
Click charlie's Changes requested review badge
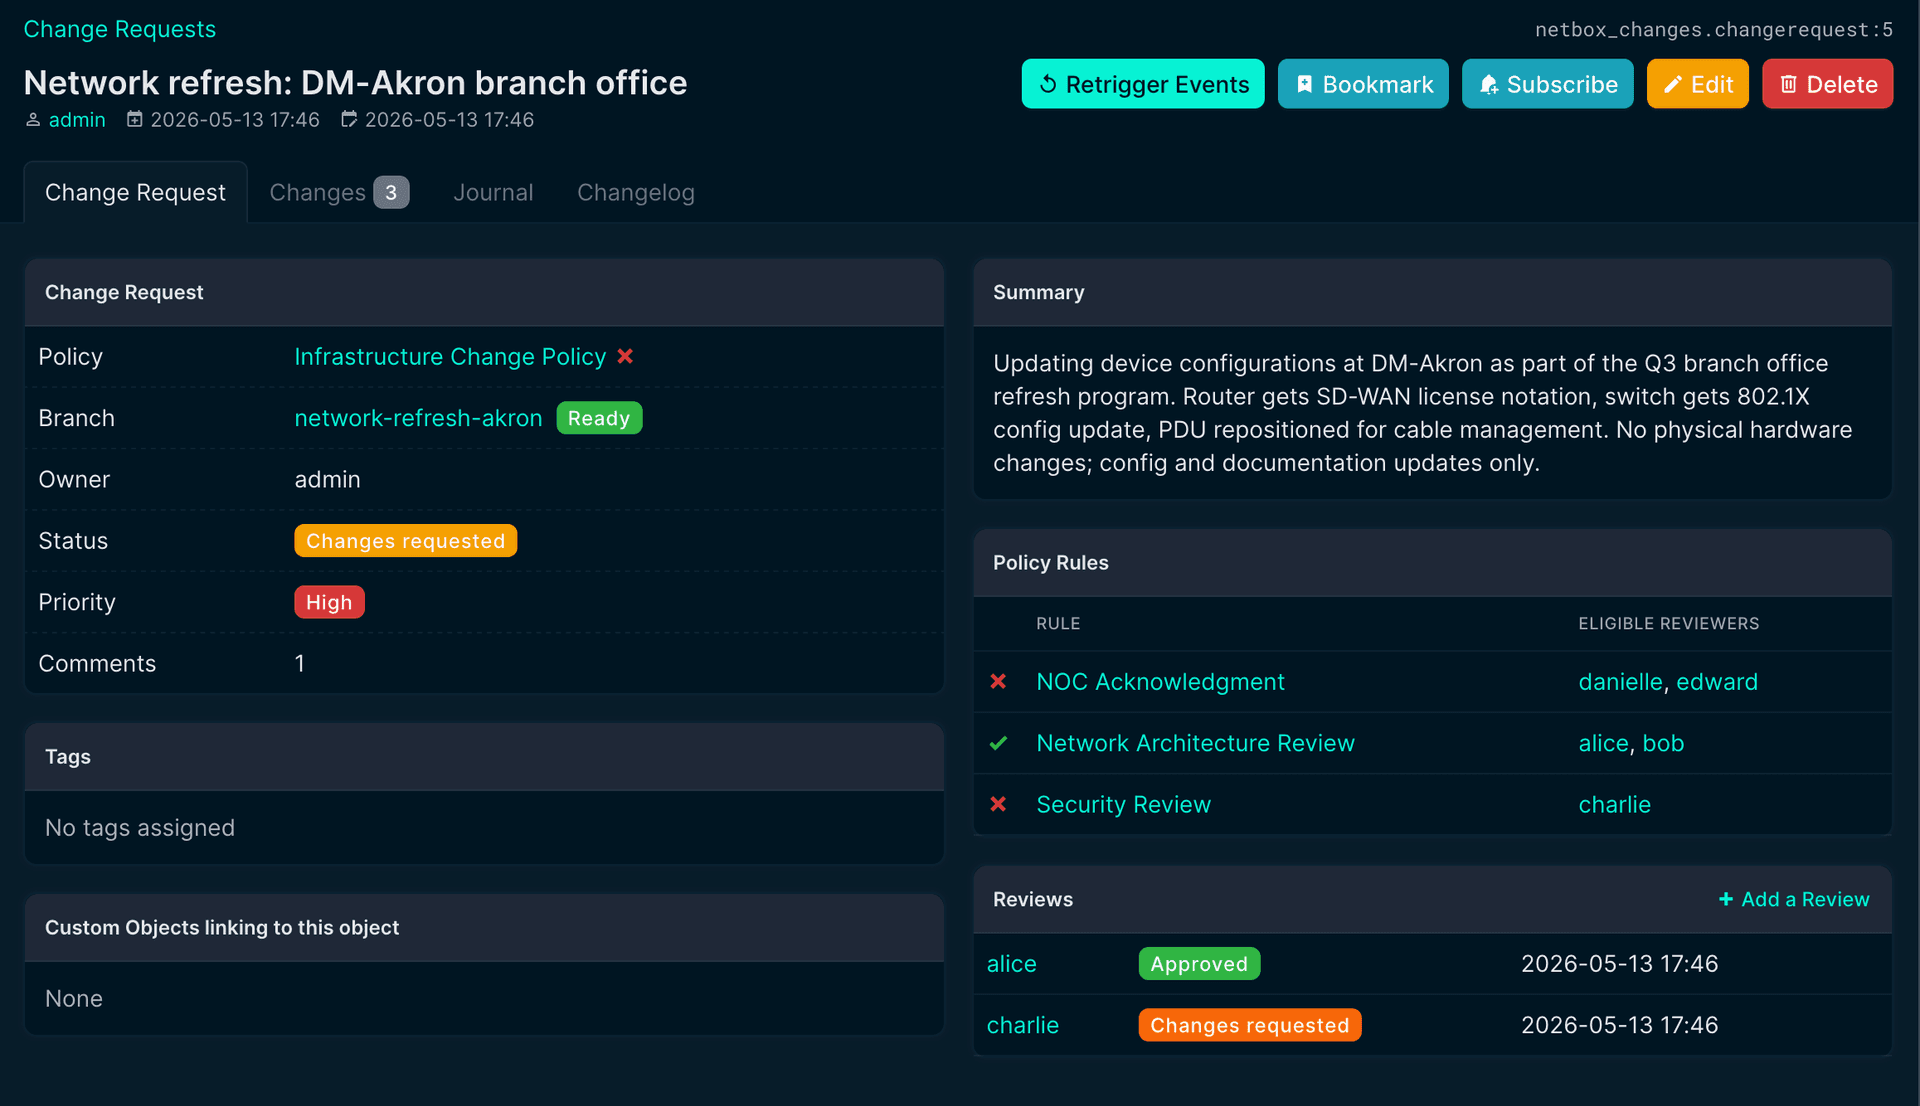[x=1249, y=1025]
